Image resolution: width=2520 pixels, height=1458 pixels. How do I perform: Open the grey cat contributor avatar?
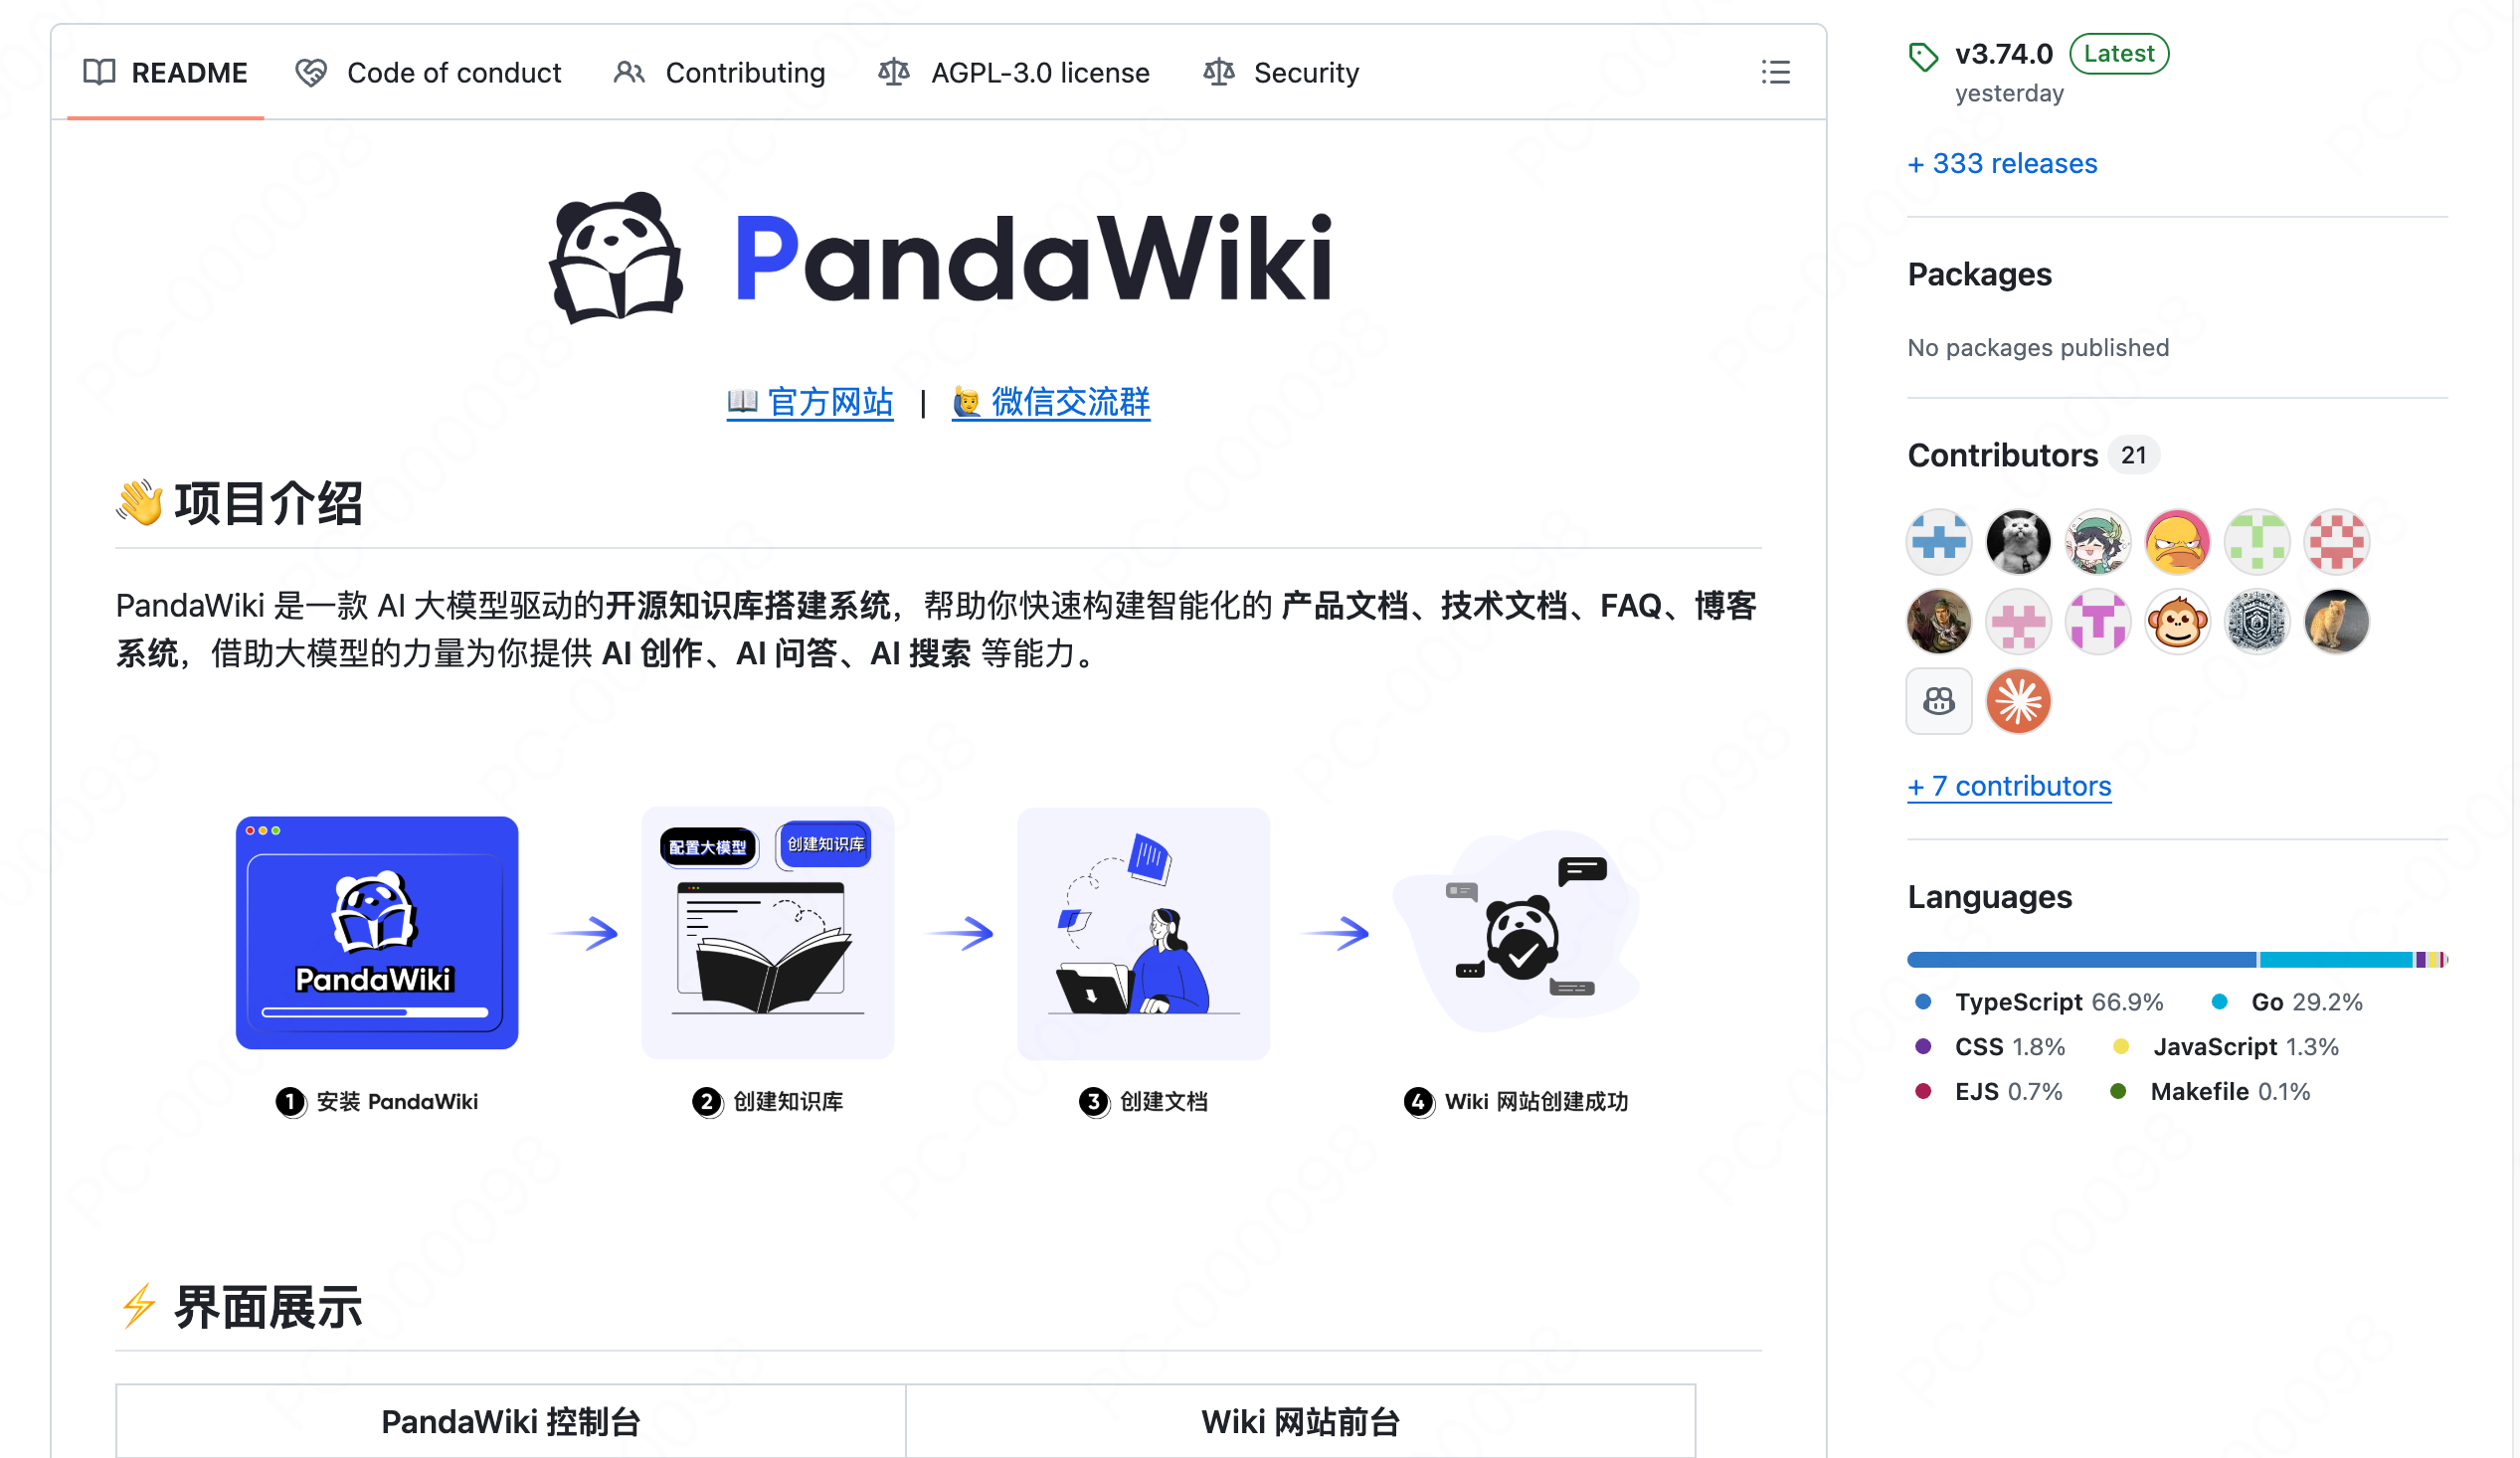tap(2018, 542)
